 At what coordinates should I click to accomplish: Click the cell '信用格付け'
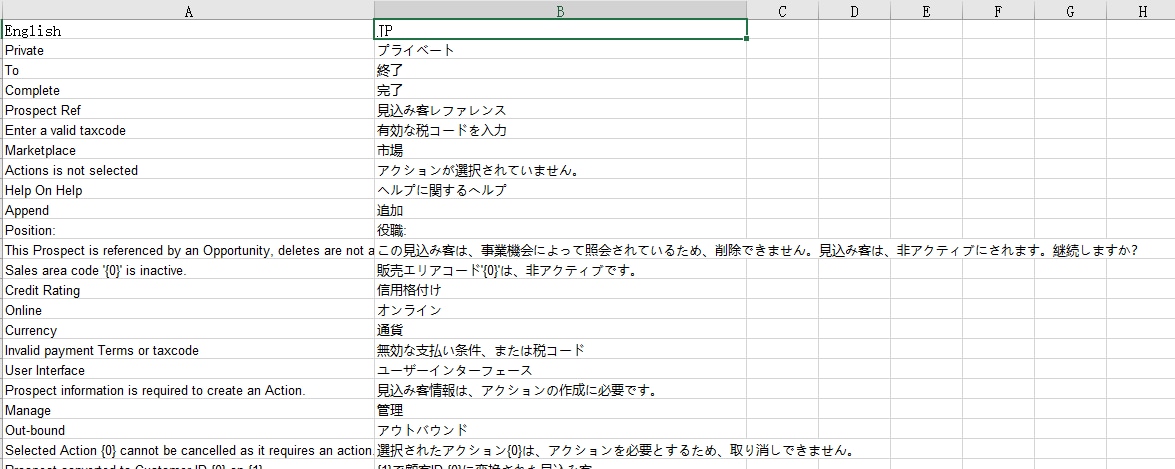coord(561,290)
